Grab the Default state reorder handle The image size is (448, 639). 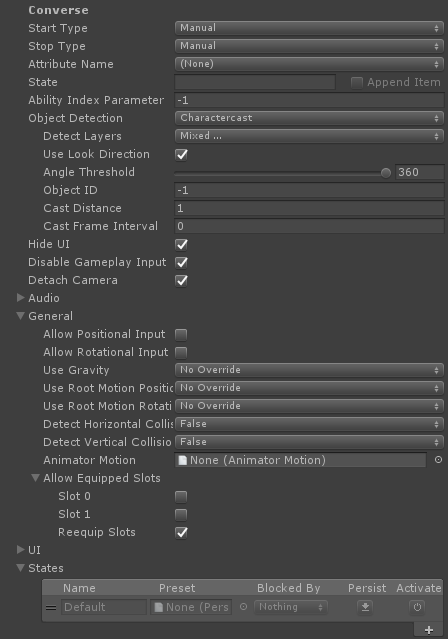51,608
